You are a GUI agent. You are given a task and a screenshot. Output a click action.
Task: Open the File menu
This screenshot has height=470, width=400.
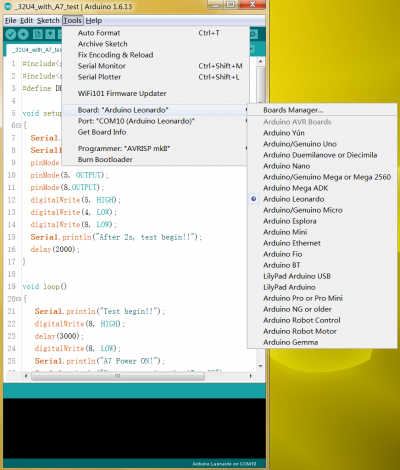coord(10,21)
